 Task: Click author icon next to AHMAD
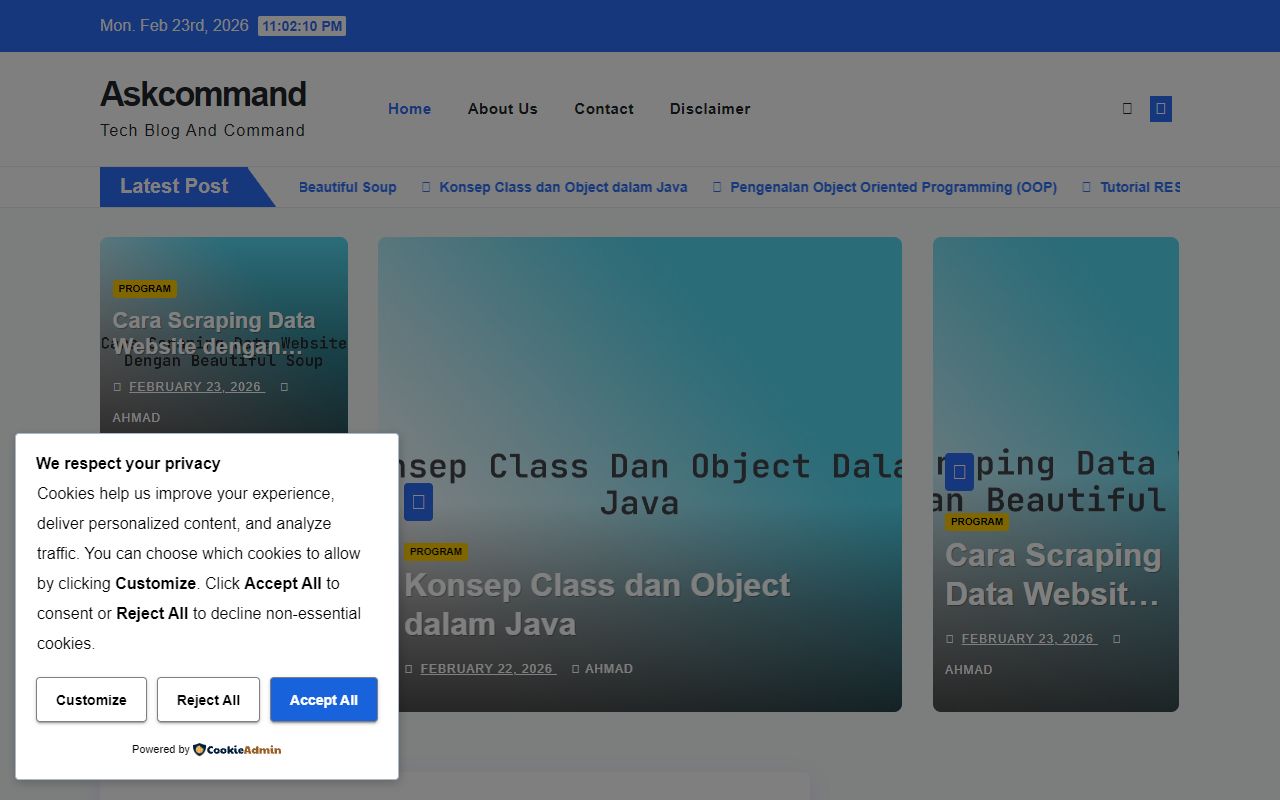coord(577,669)
